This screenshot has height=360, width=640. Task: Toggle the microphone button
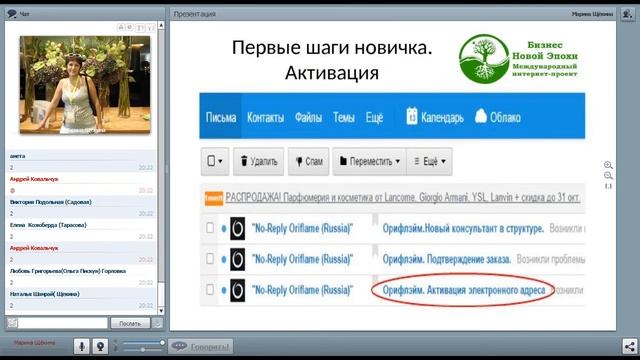point(82,346)
